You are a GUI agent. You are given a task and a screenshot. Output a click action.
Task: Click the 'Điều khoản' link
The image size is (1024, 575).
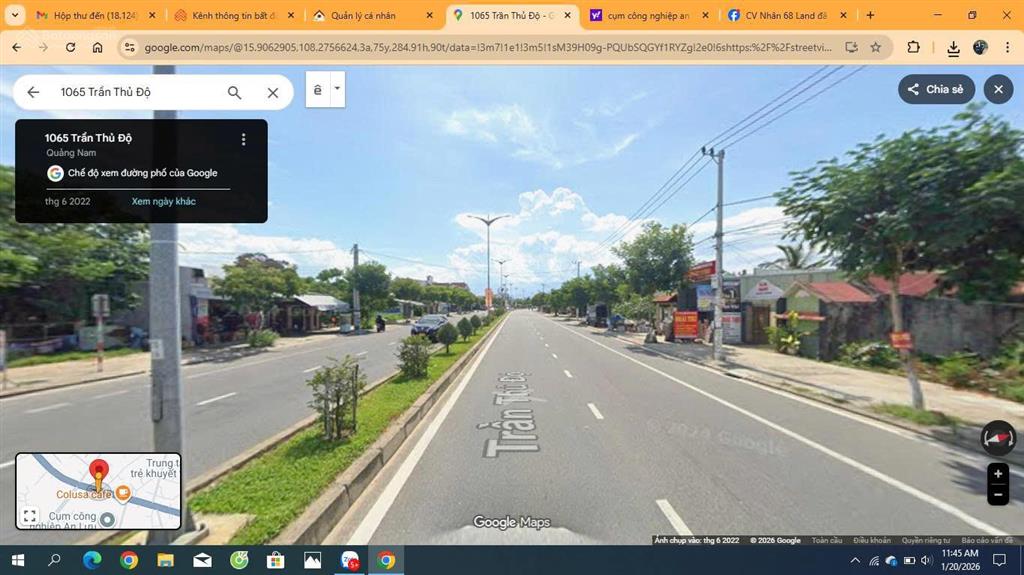click(x=872, y=540)
